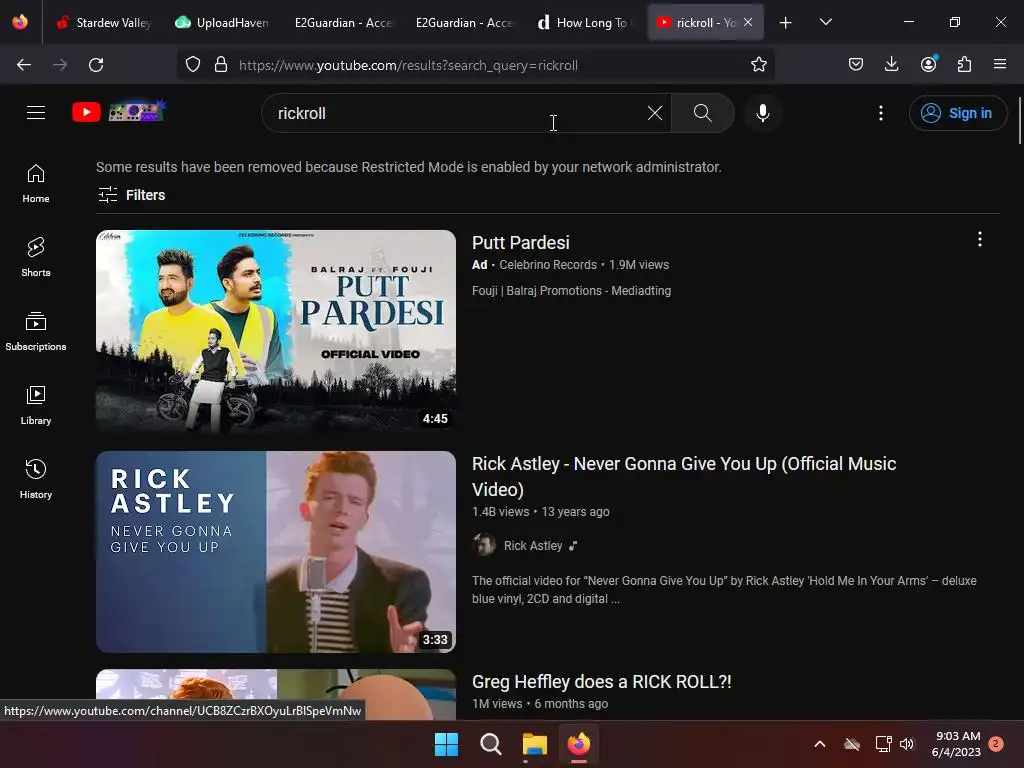
Task: Open Library in sidebar
Action: pos(36,406)
